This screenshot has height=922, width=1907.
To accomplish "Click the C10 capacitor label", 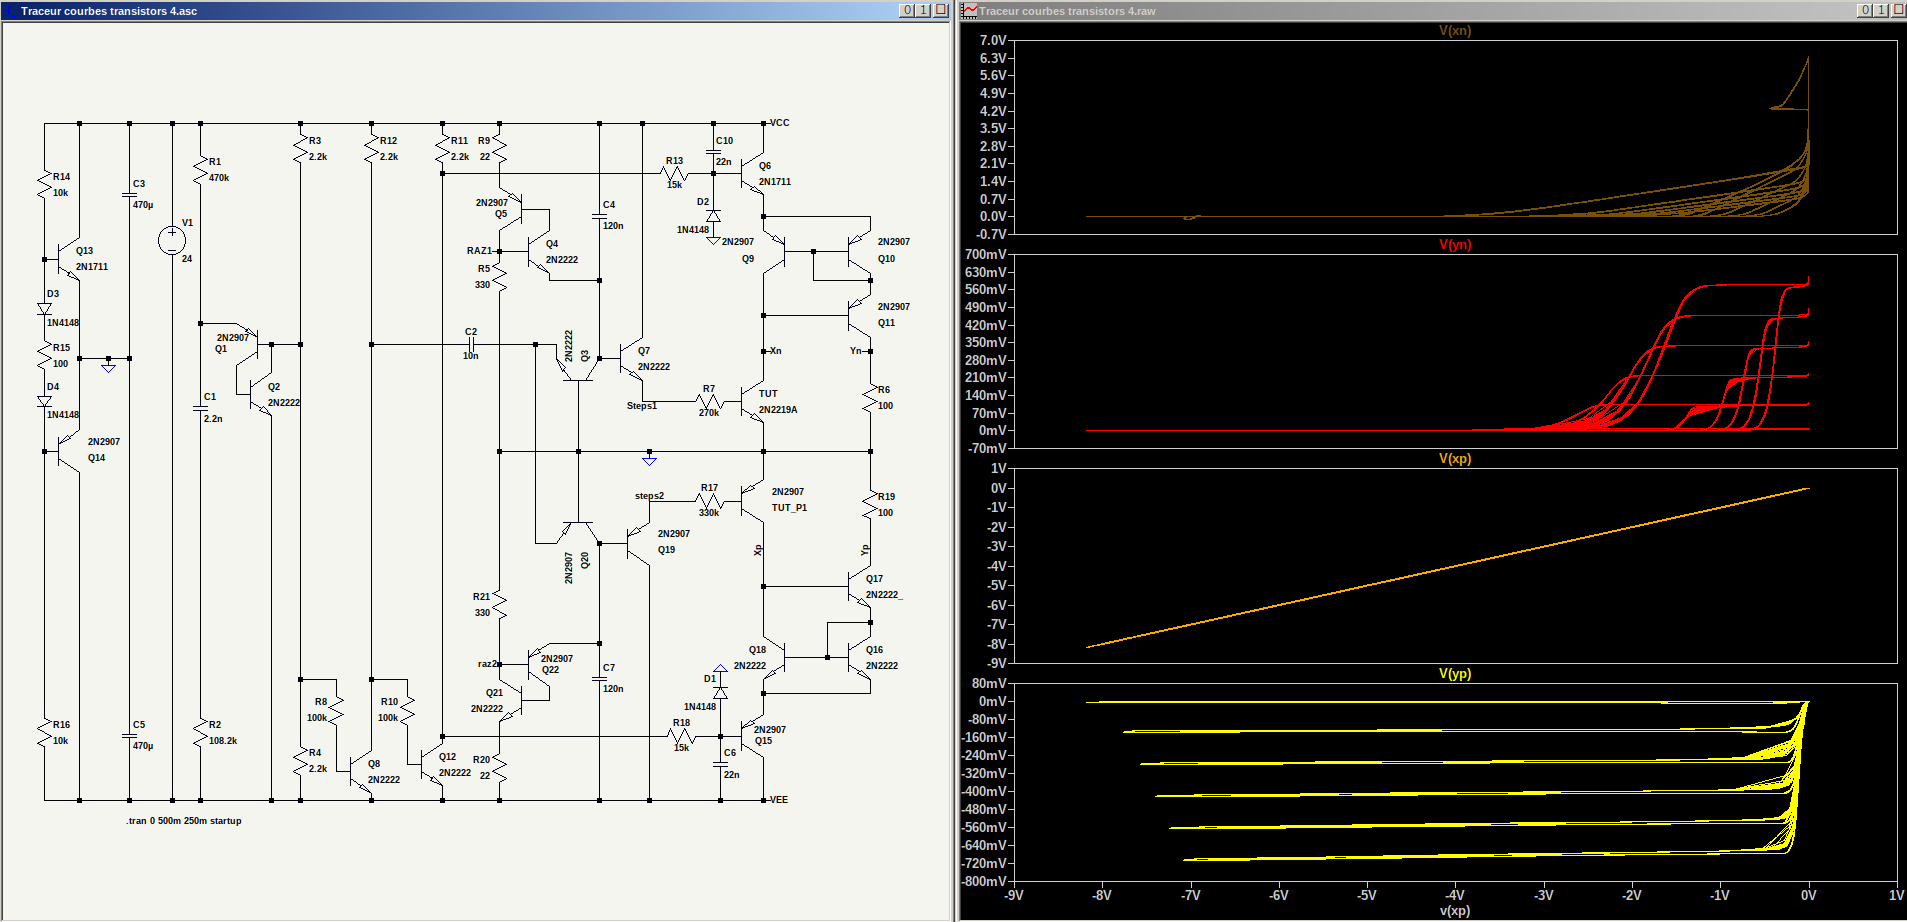I will click(x=725, y=141).
